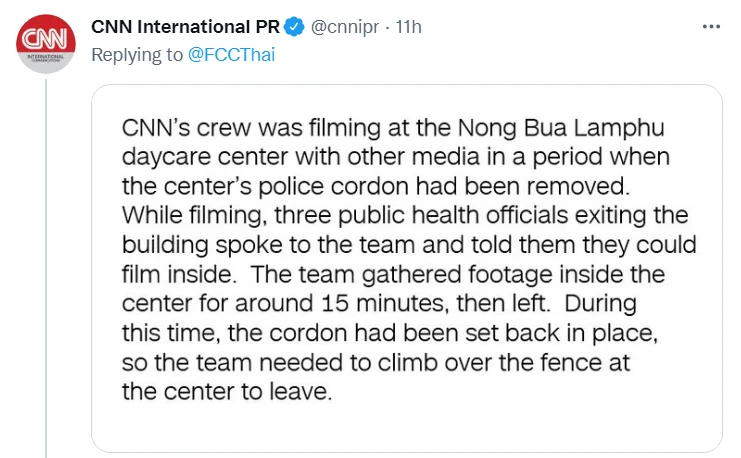
Task: Click the CNN International PR display name
Action: click(185, 27)
